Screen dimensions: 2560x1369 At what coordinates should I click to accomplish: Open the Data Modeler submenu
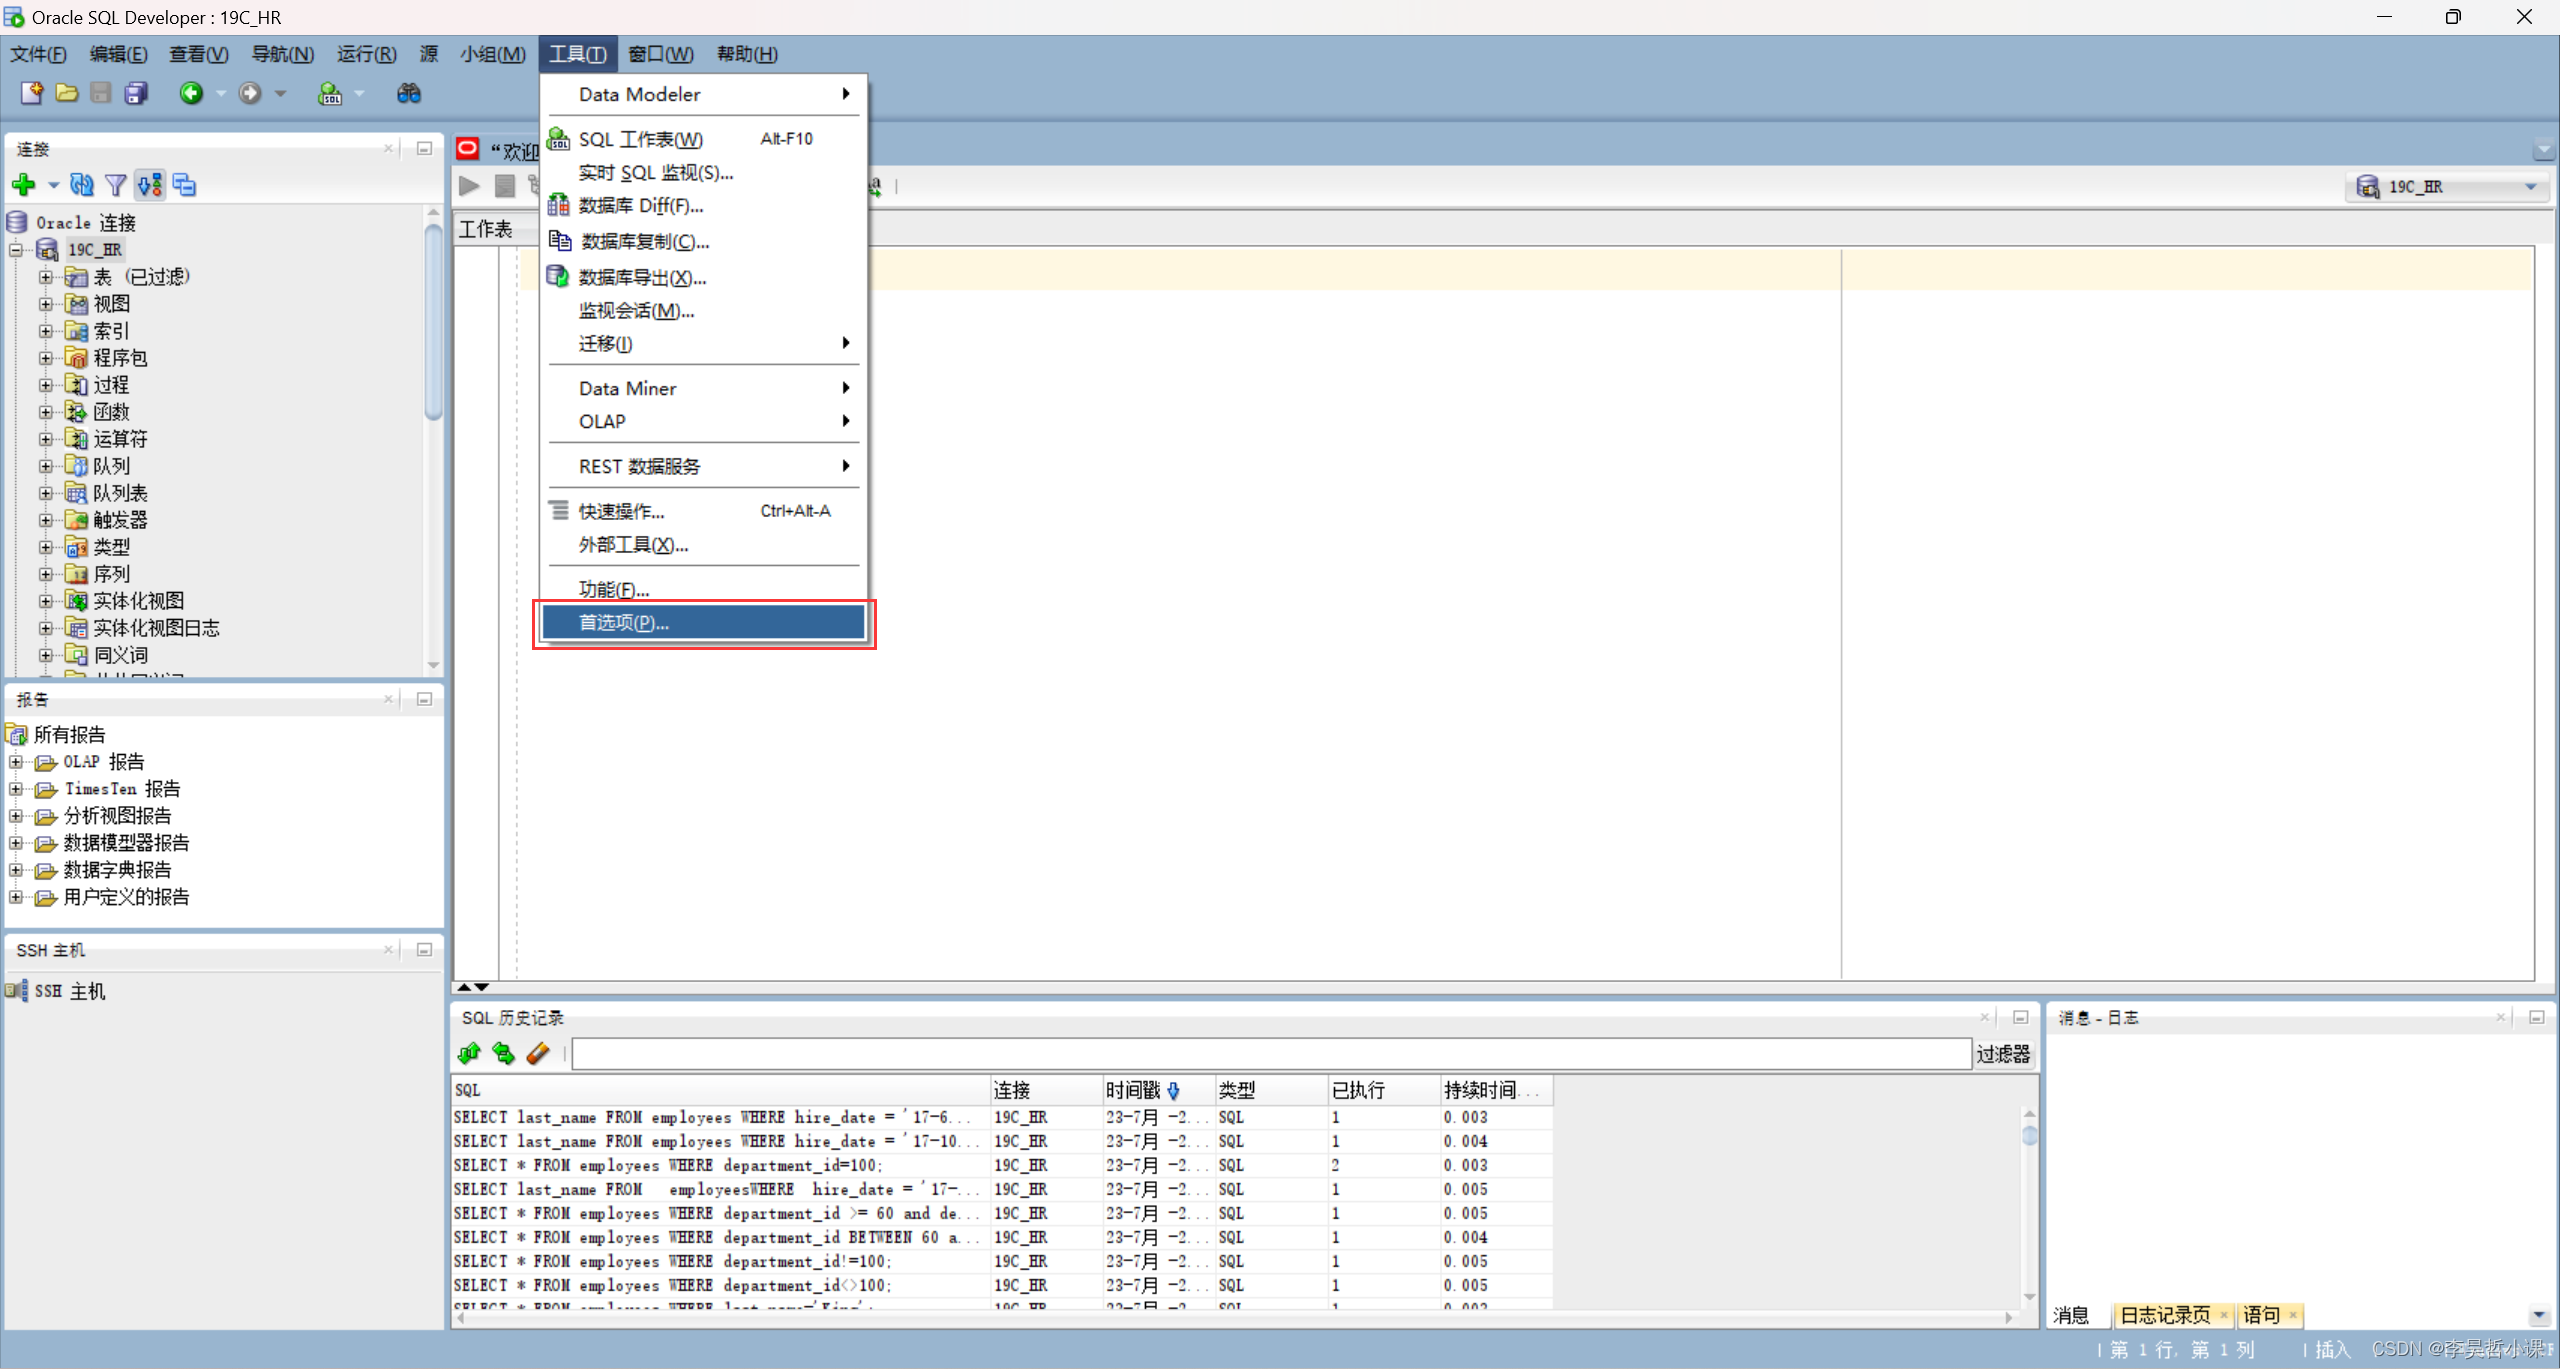tap(704, 94)
